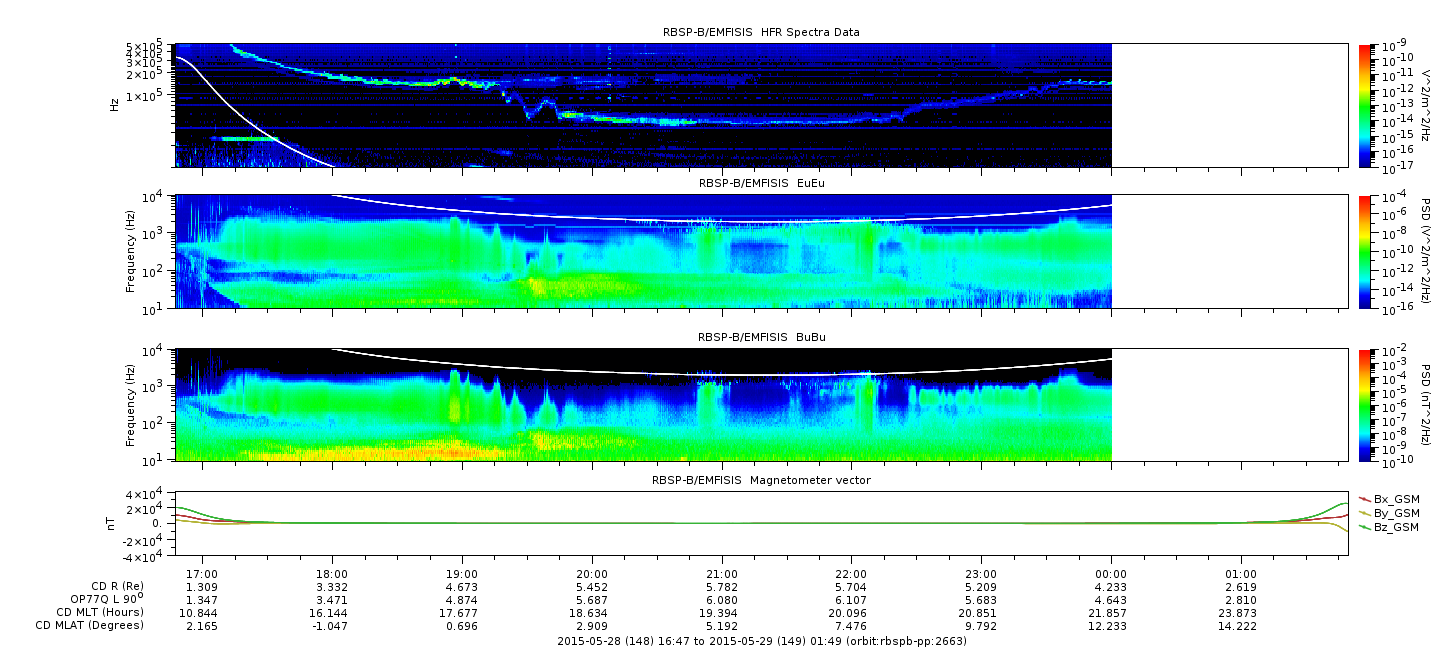This screenshot has height=658, width=1447.
Task: Click the 20:00 time axis label
Action: tap(593, 573)
